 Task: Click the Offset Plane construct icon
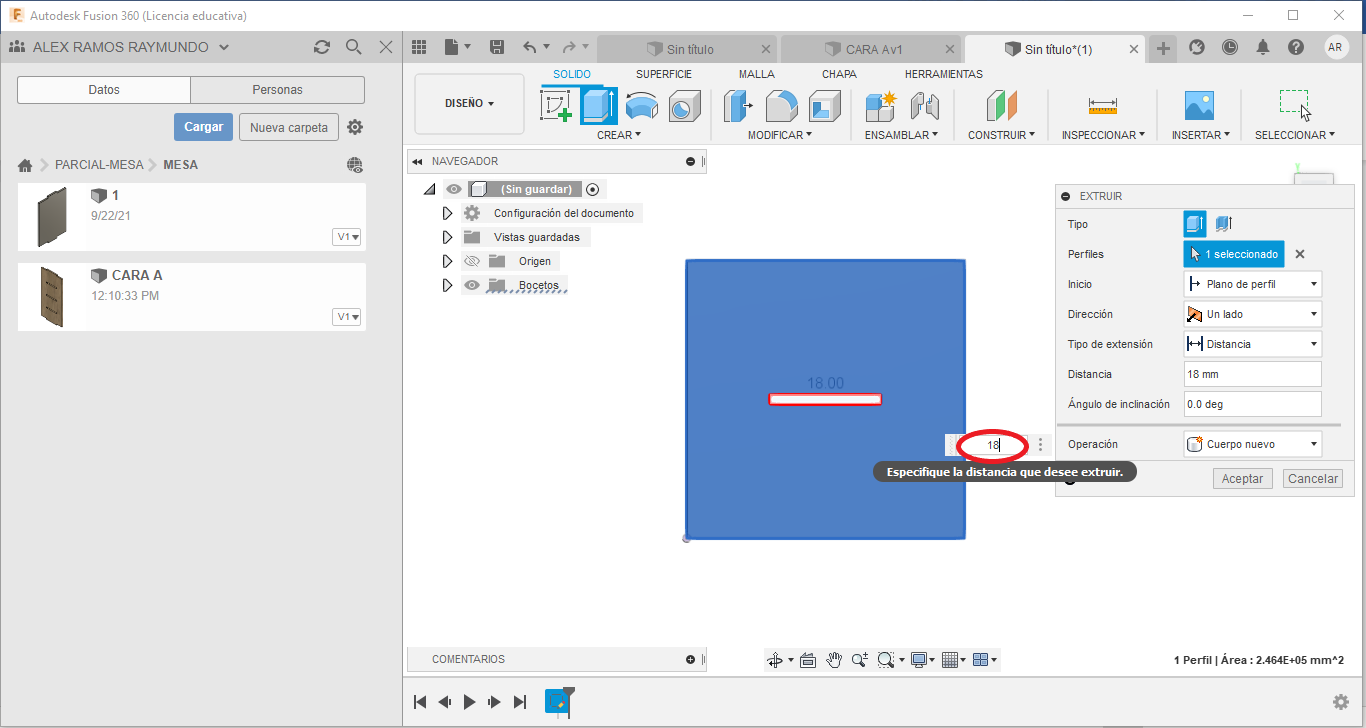(x=1000, y=106)
